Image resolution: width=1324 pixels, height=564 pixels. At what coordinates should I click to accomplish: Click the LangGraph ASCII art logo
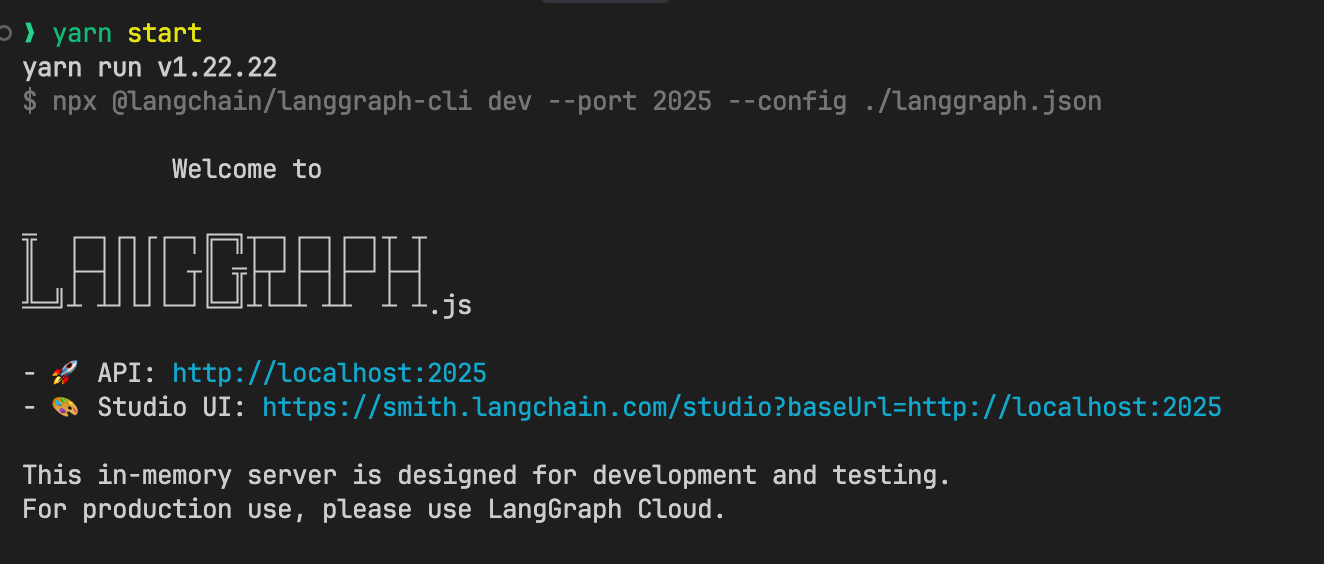point(225,271)
